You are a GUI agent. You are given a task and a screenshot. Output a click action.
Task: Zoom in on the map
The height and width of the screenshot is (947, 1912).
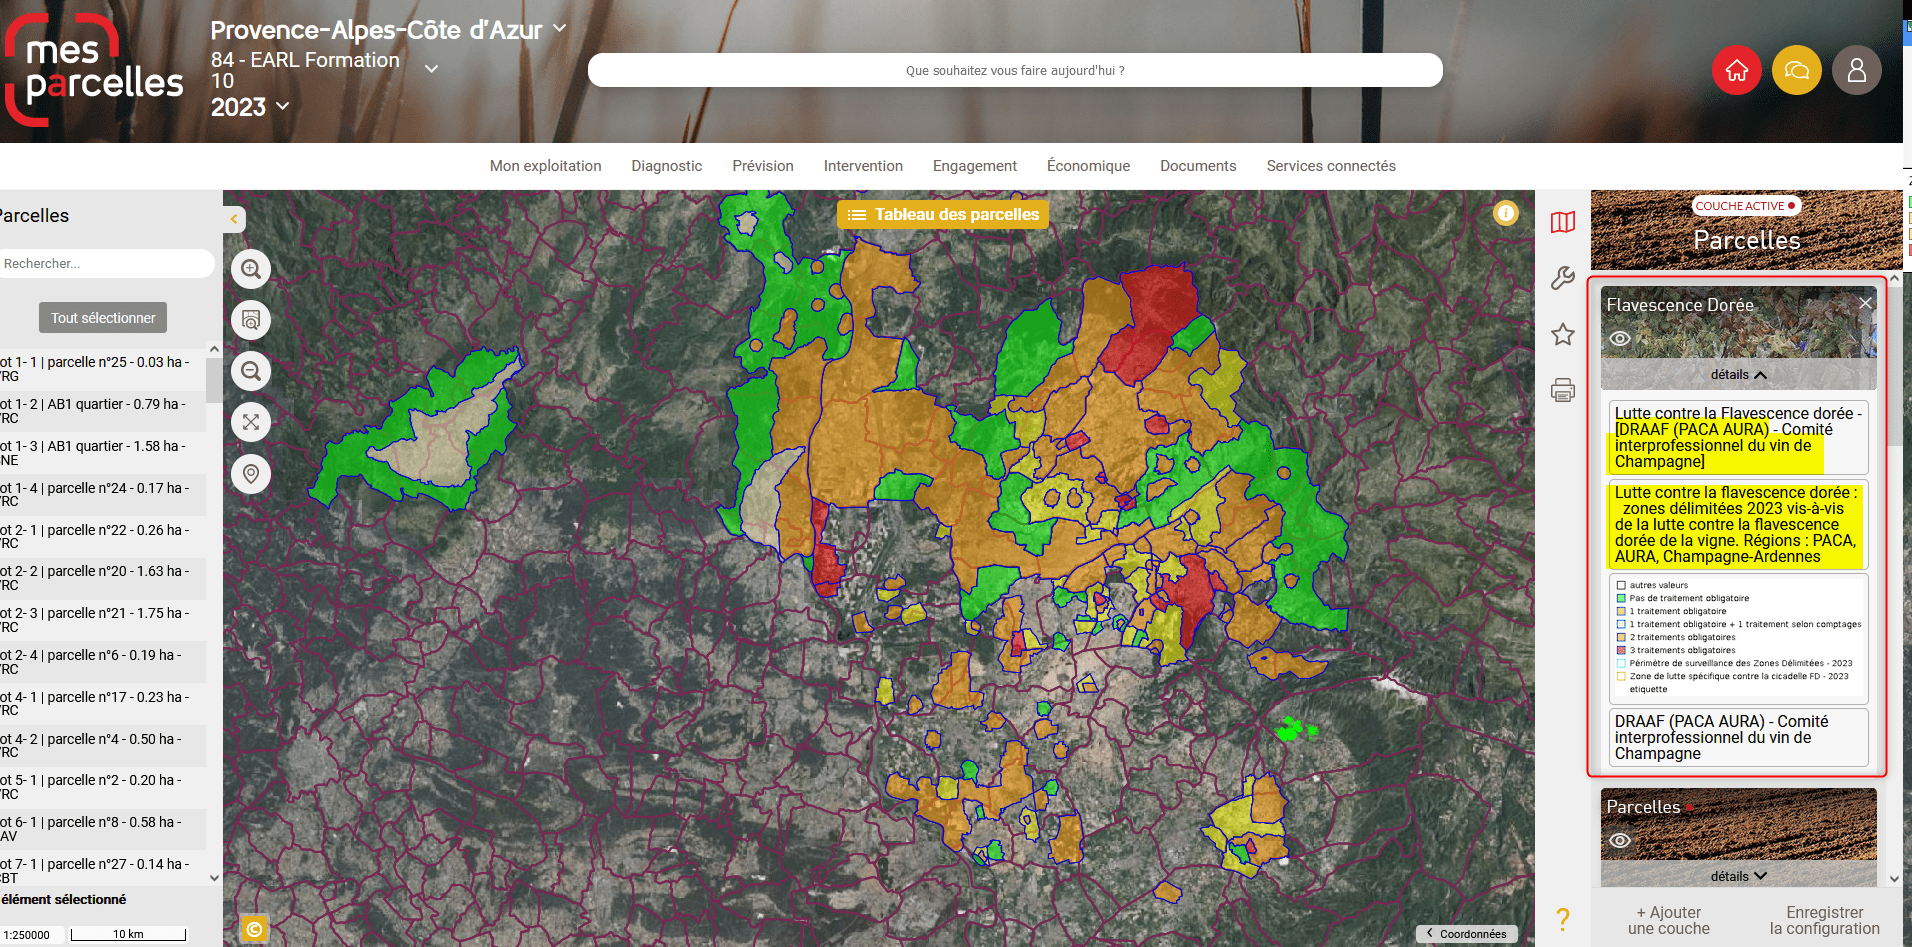(x=251, y=269)
